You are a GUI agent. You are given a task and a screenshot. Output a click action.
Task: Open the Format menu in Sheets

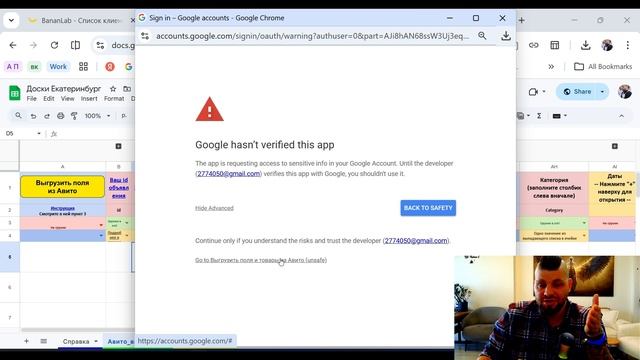point(114,99)
